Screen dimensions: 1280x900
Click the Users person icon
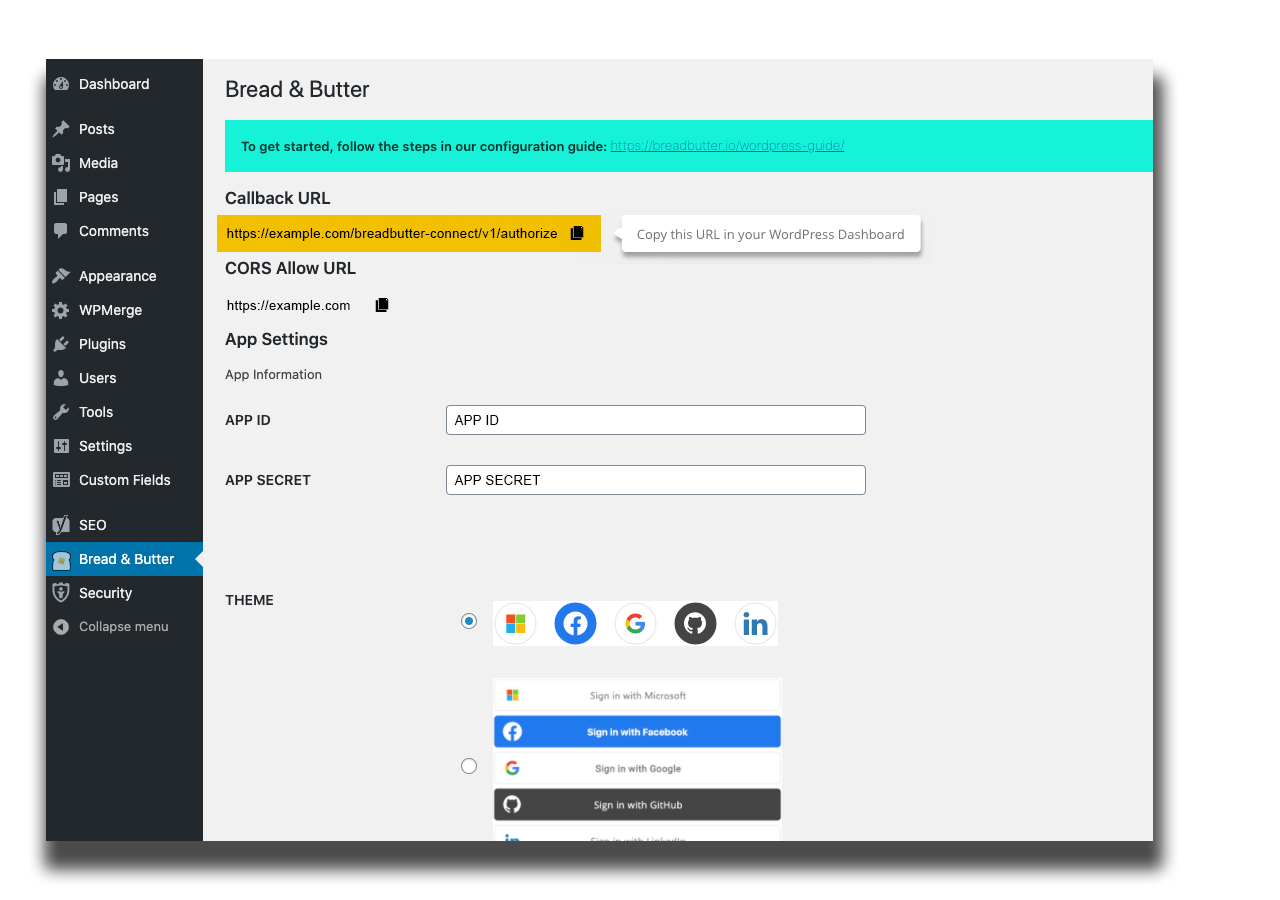[x=61, y=378]
